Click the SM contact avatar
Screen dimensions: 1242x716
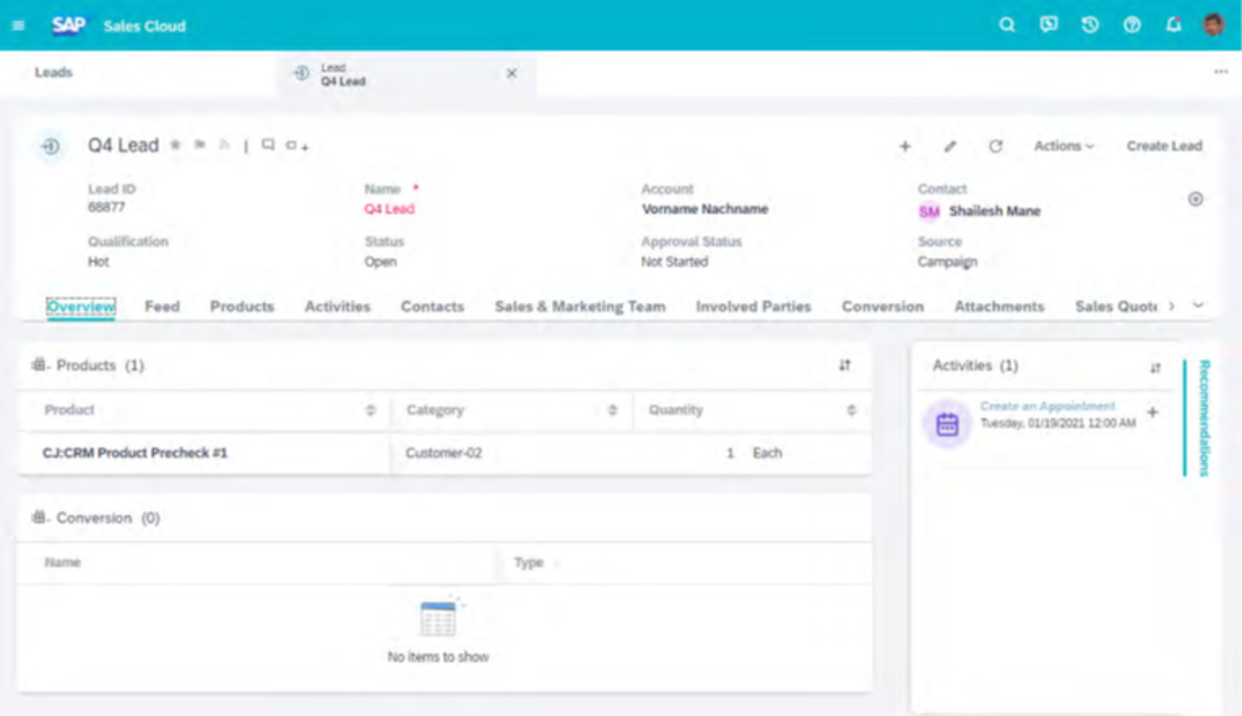click(x=929, y=211)
